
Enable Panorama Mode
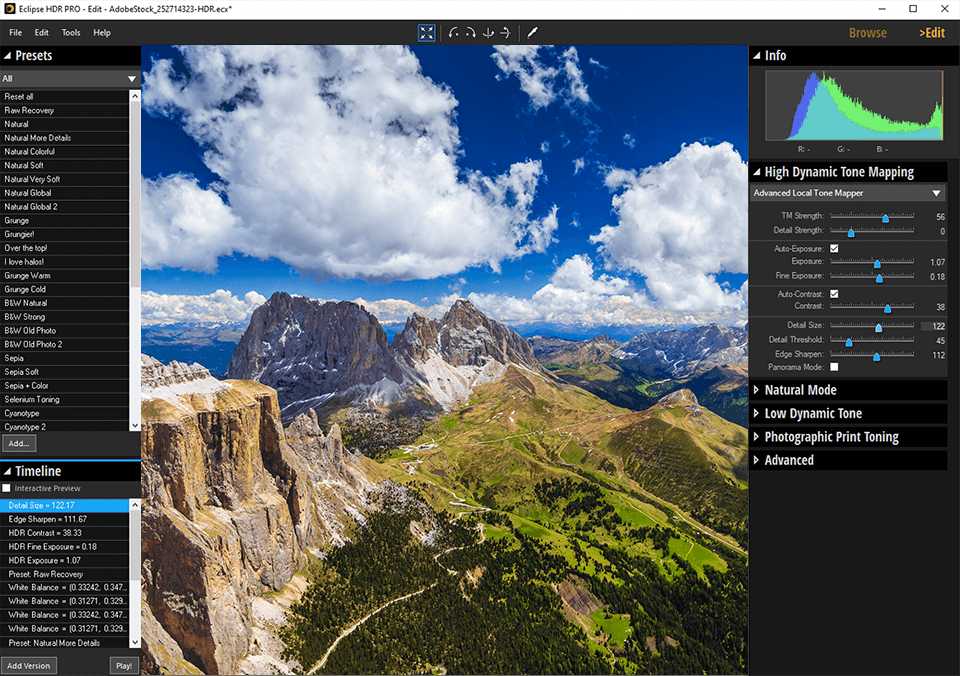[834, 366]
